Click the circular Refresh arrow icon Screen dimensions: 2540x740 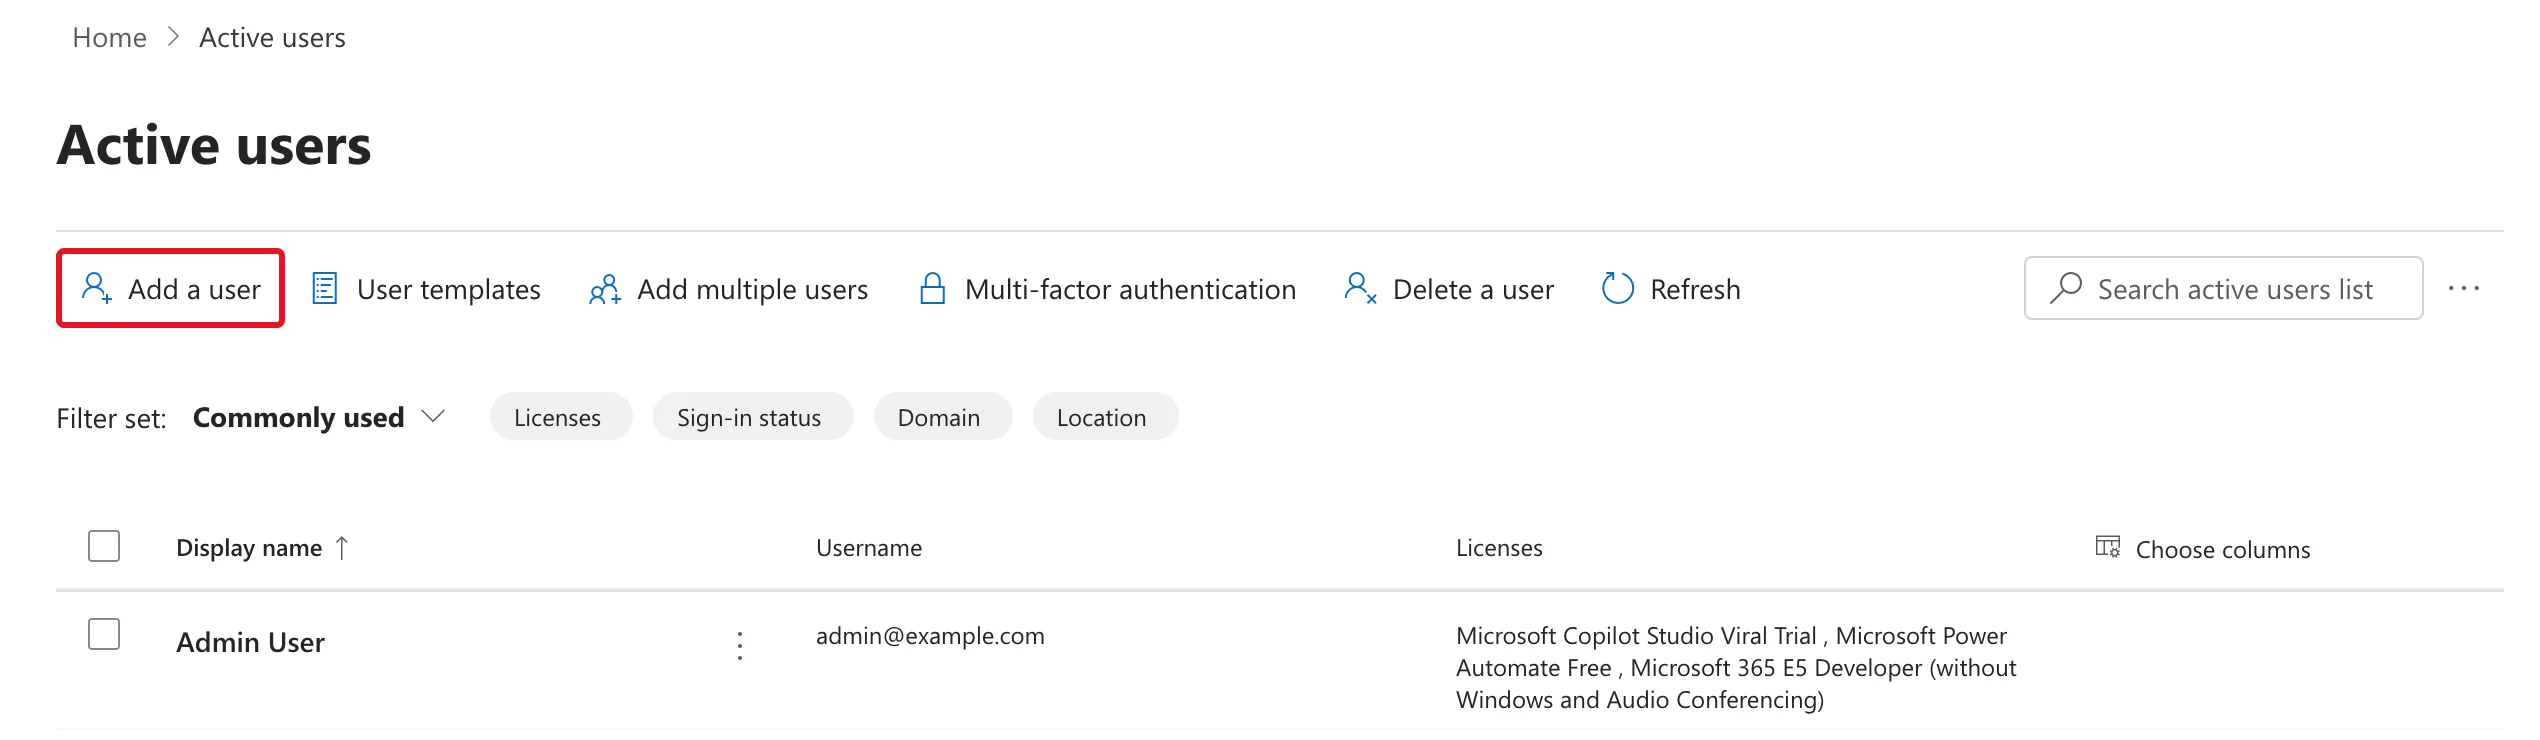[x=1618, y=288]
